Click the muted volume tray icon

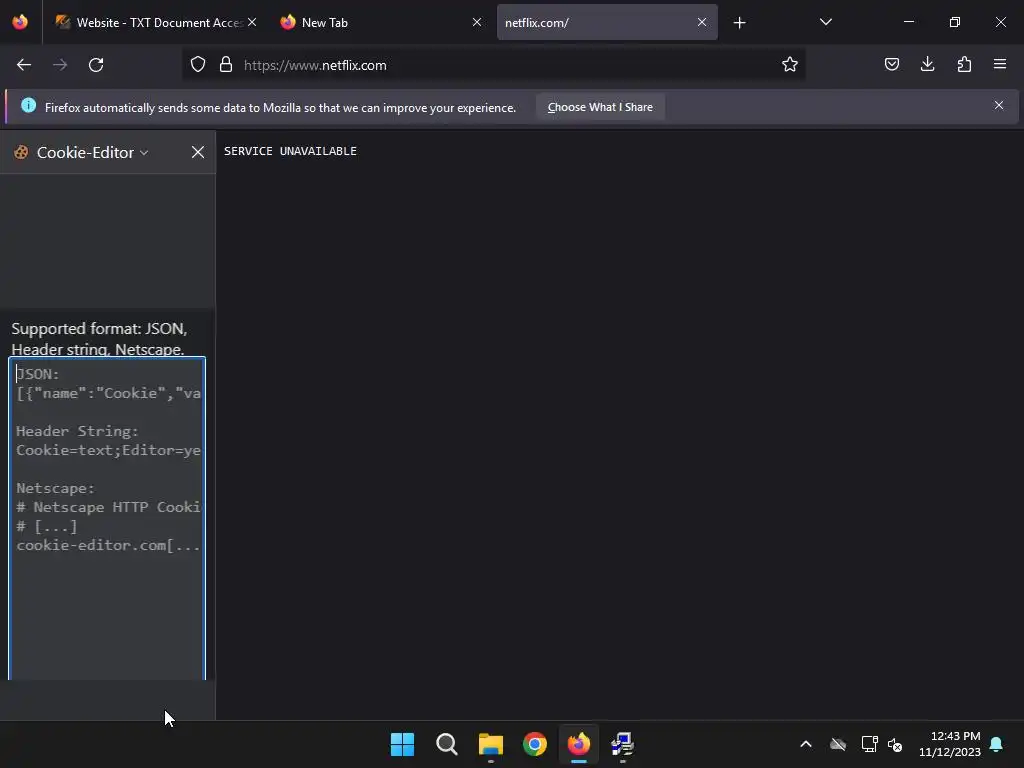tap(895, 744)
